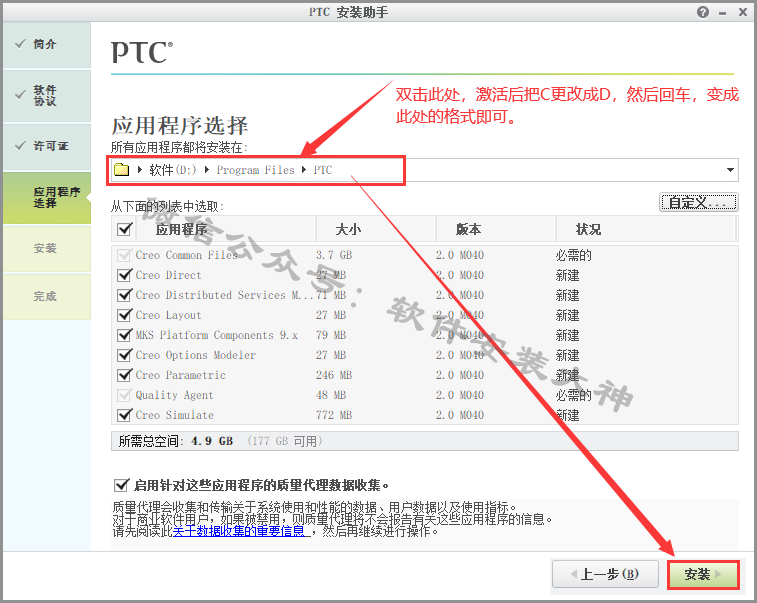Viewport: 757px width, 603px height.
Task: Go to 软件协议 step in sidebar
Action: pos(47,96)
